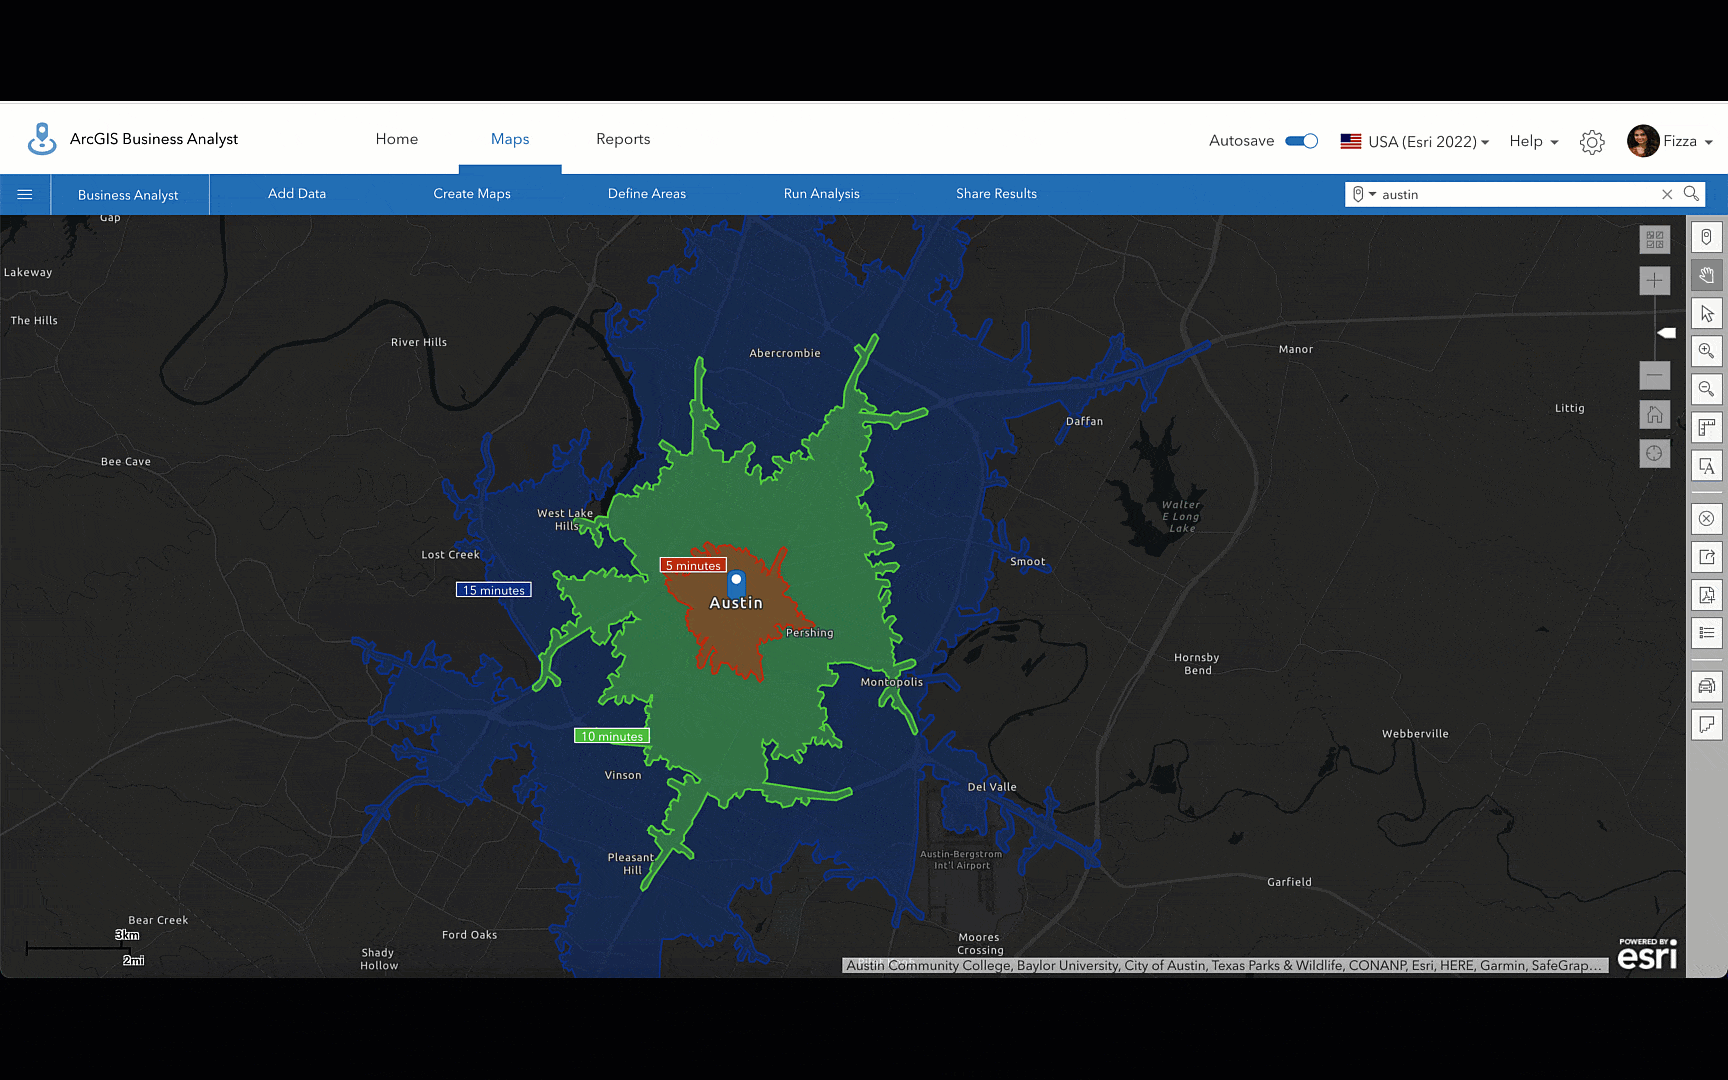Click the Daffan map label
This screenshot has height=1080, width=1728.
point(1085,421)
